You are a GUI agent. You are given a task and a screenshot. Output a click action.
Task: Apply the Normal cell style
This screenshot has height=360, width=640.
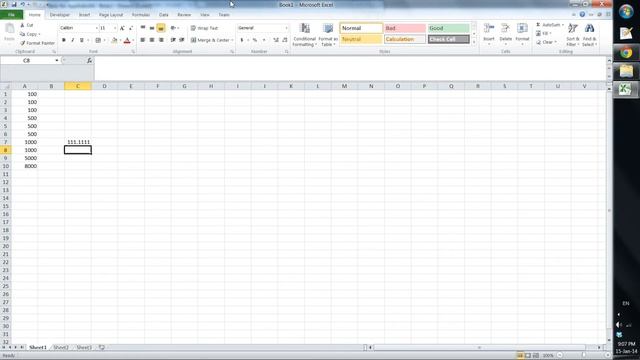tap(361, 28)
